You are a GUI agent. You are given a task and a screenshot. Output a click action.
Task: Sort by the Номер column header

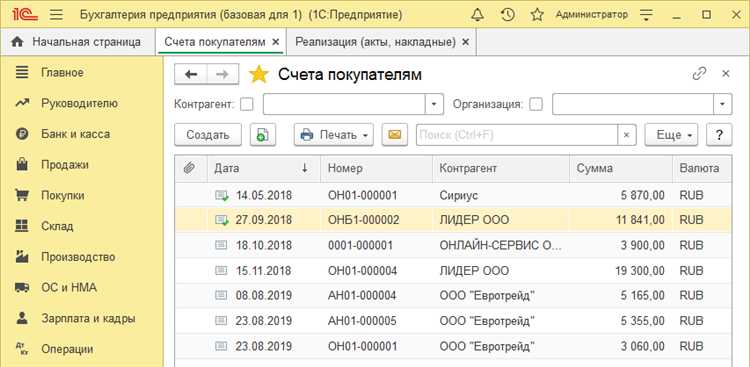click(x=376, y=168)
